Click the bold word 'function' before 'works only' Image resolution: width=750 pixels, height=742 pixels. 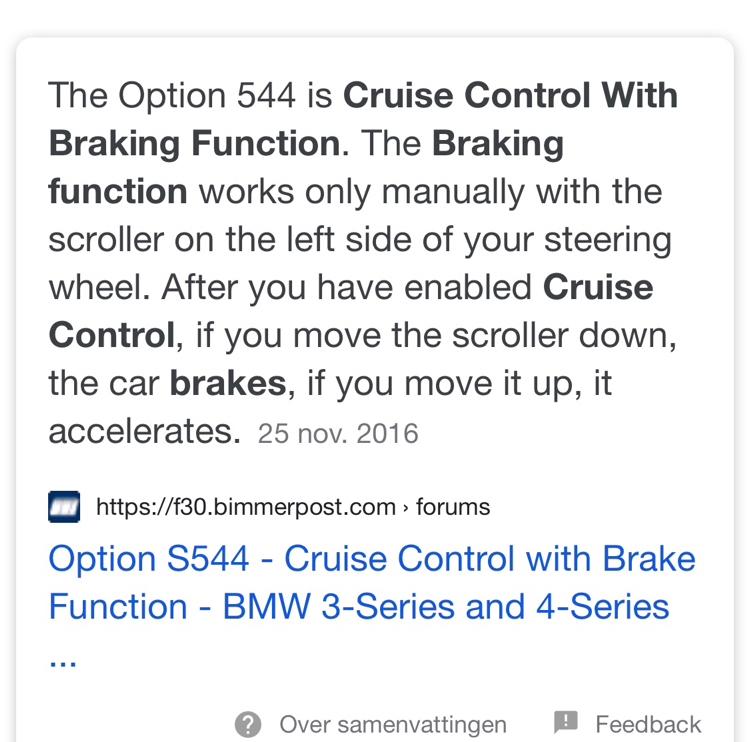pos(117,192)
